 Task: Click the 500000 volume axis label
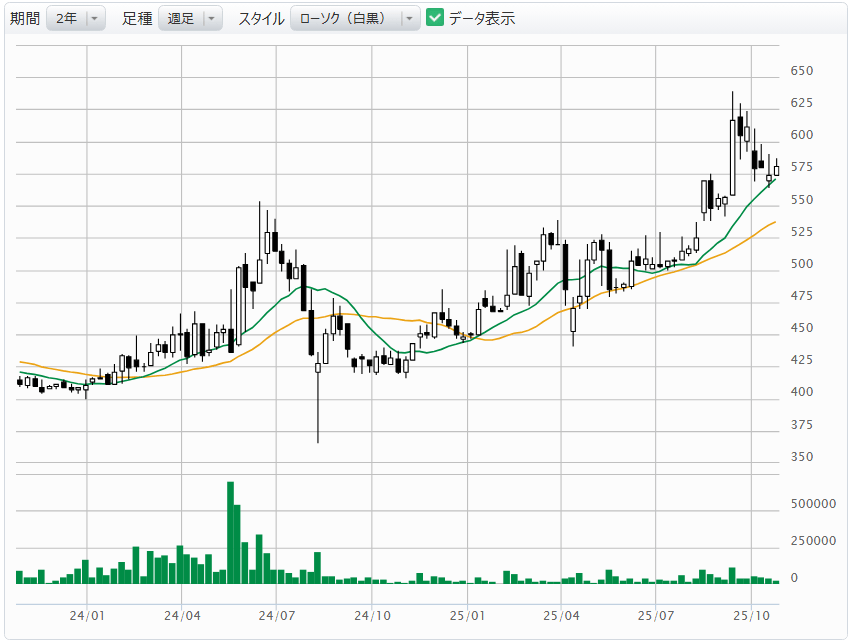813,504
